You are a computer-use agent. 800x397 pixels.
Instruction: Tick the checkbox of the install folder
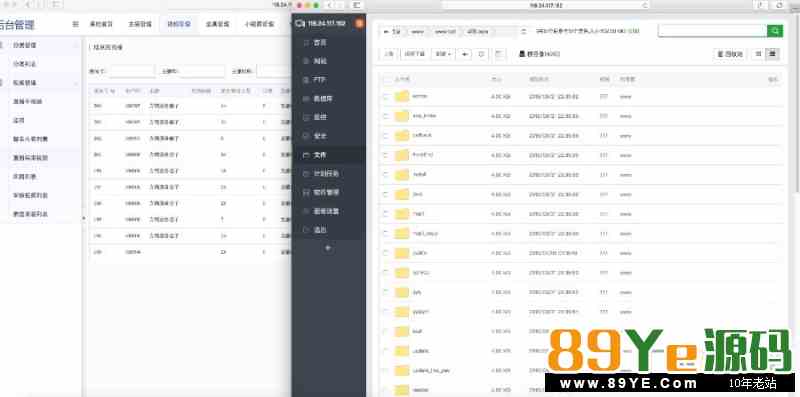pyautogui.click(x=386, y=175)
